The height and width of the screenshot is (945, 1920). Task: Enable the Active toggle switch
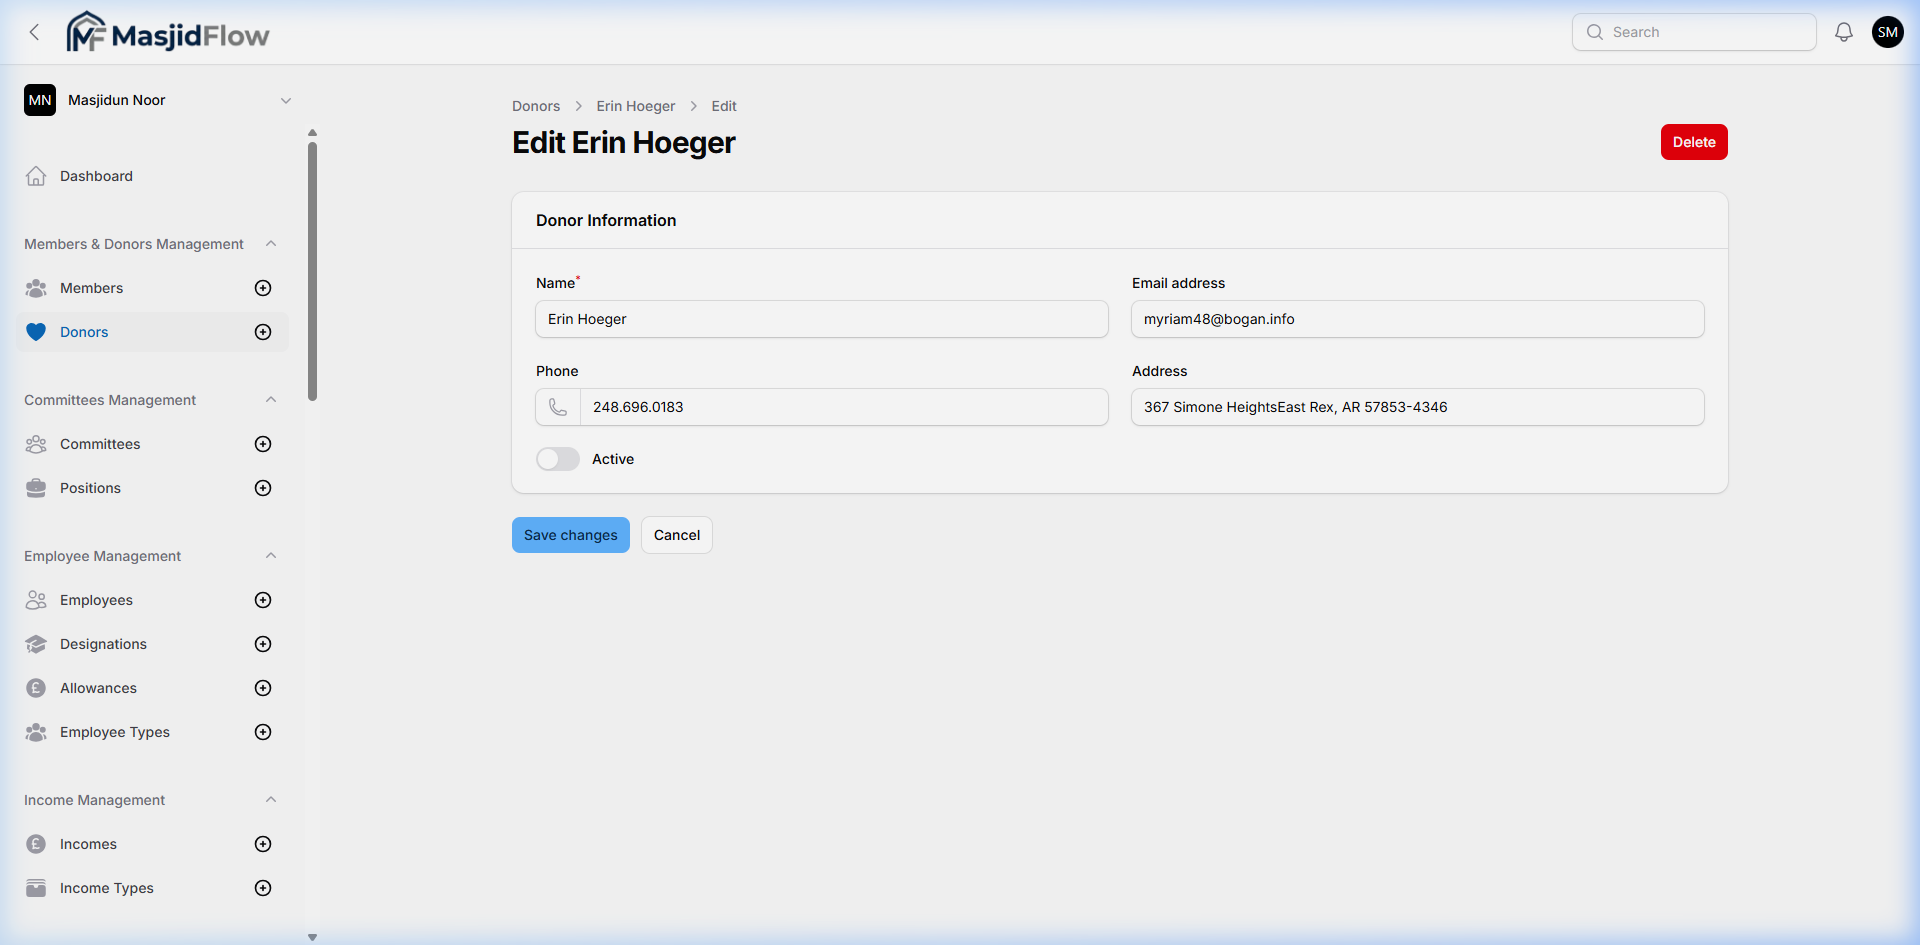pos(557,458)
